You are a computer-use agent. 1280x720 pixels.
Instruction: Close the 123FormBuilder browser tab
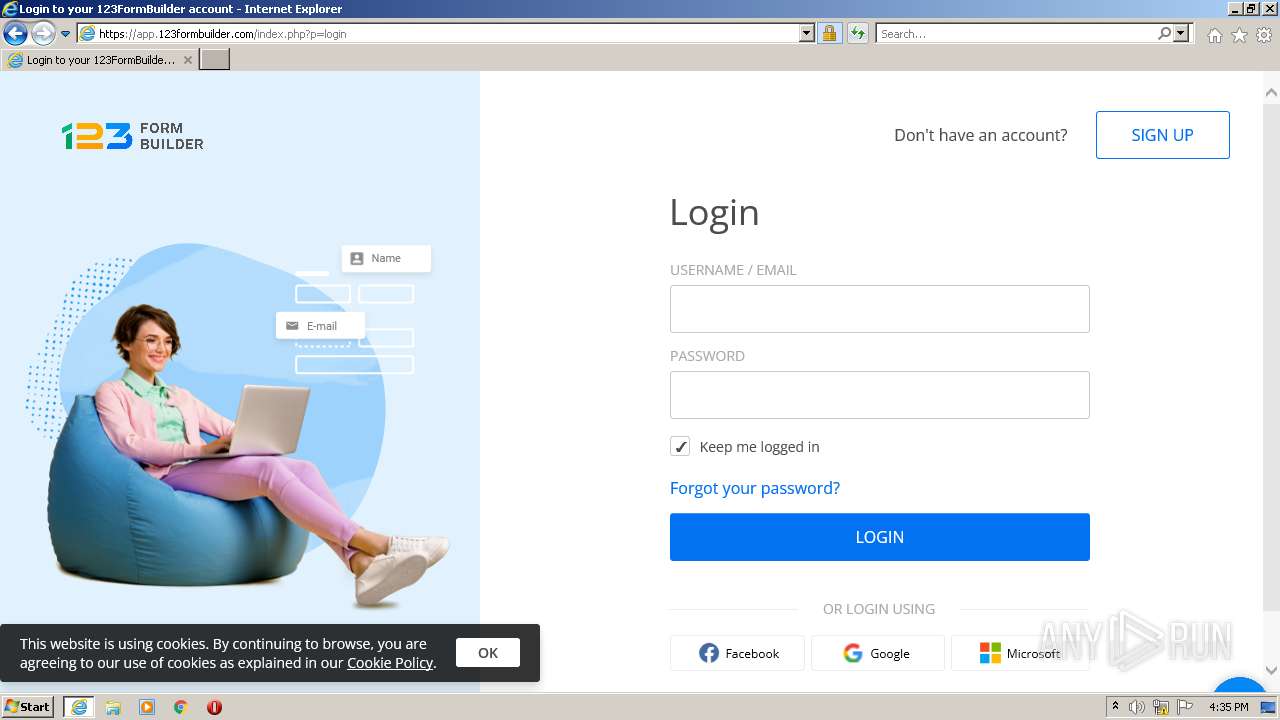coord(188,60)
